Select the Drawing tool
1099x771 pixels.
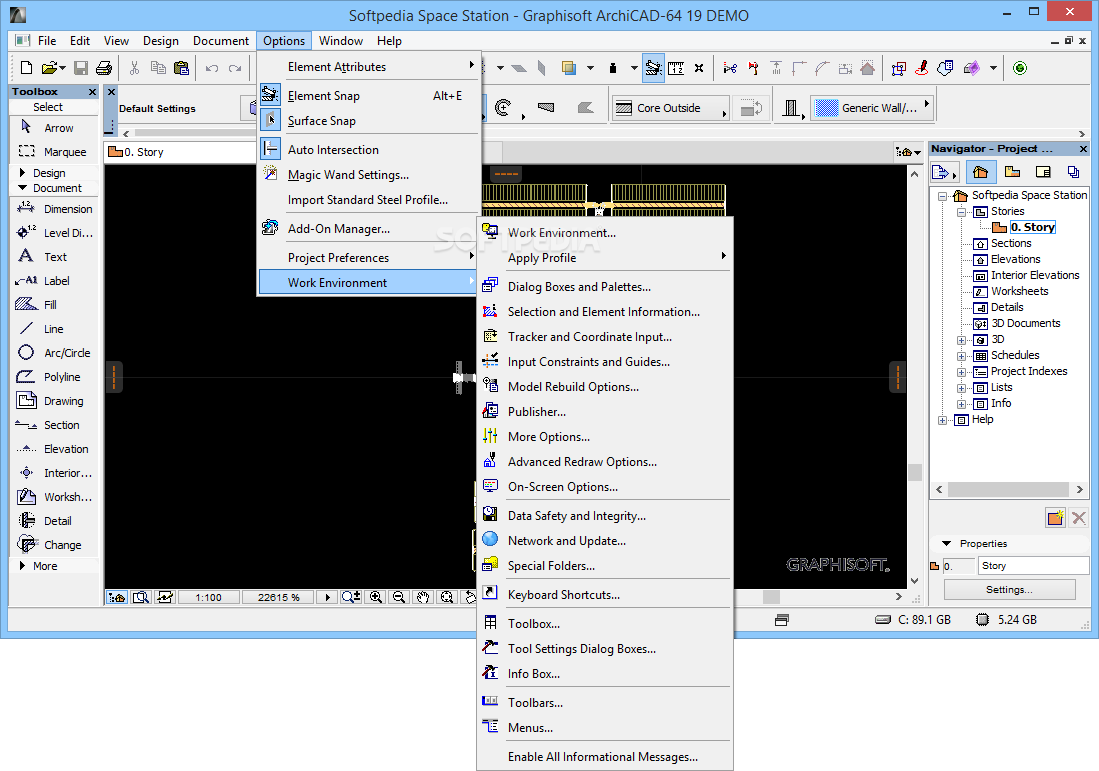click(53, 401)
